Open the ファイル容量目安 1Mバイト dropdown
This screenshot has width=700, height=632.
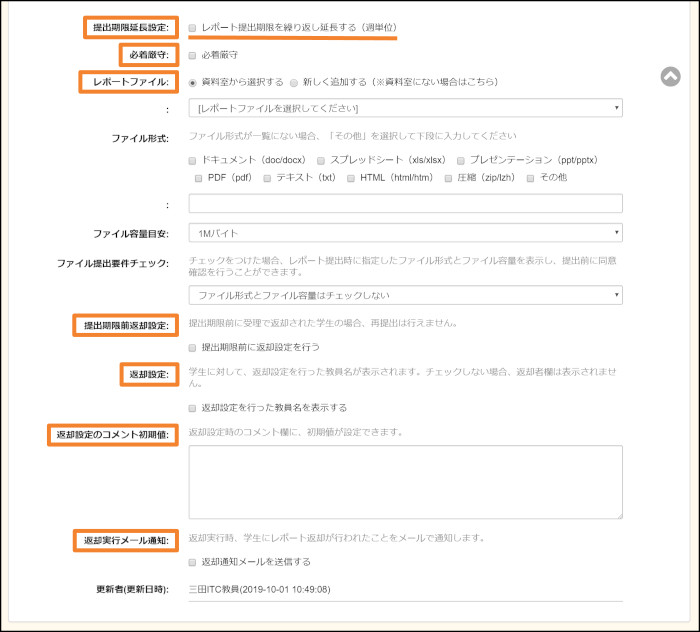(405, 233)
